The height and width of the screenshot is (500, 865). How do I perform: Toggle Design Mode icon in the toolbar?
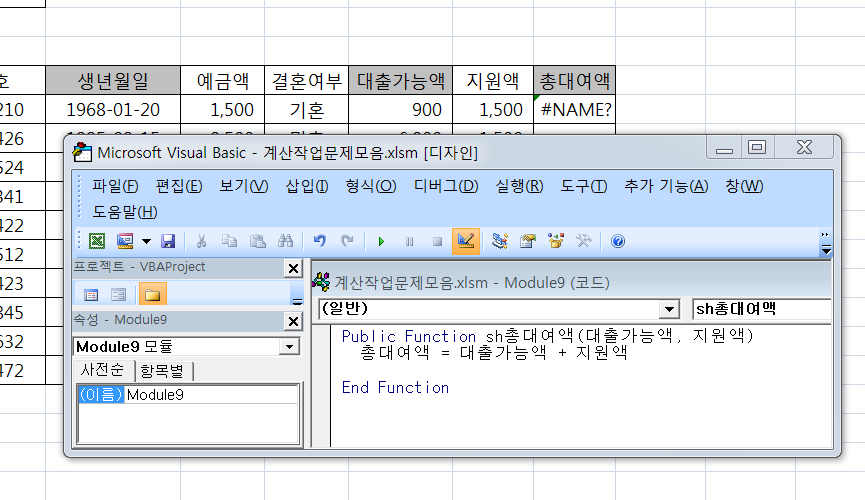point(465,241)
